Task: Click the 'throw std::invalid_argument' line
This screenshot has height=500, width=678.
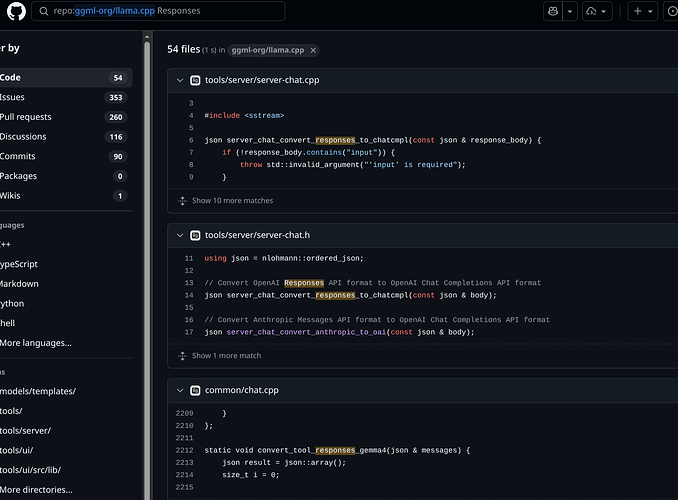Action: pos(353,165)
